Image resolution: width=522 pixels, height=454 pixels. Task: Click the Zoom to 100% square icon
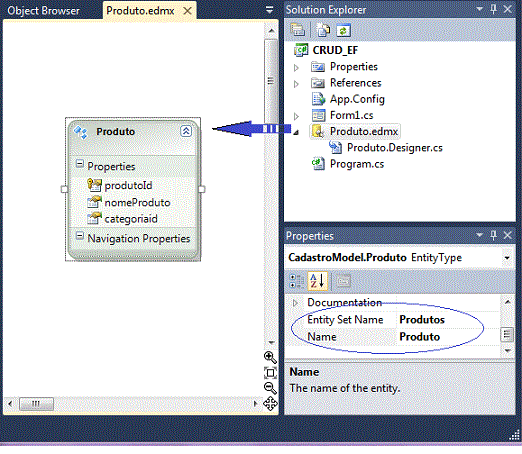coord(270,373)
